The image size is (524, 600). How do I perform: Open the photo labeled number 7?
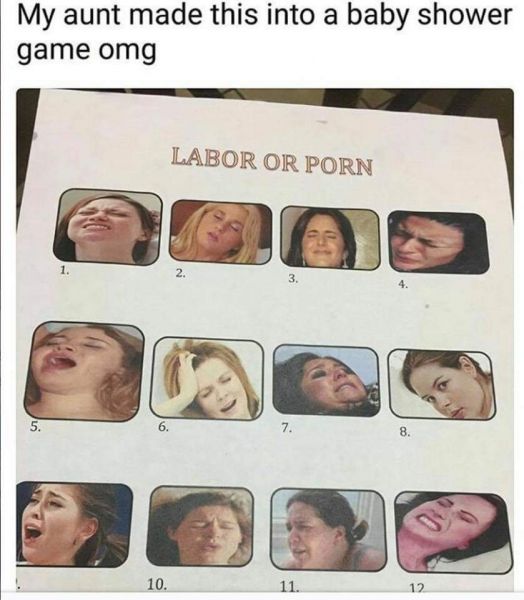point(326,380)
